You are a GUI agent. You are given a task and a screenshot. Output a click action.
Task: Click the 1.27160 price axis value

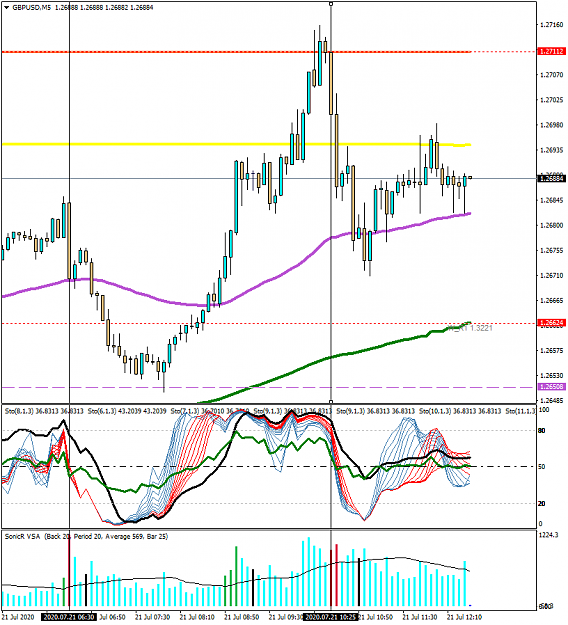click(552, 25)
